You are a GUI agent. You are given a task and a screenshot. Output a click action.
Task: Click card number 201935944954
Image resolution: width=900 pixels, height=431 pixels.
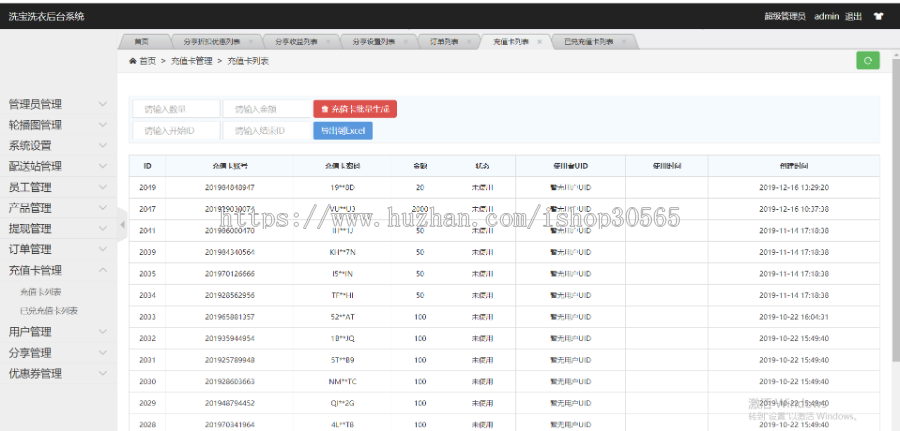[x=230, y=339]
